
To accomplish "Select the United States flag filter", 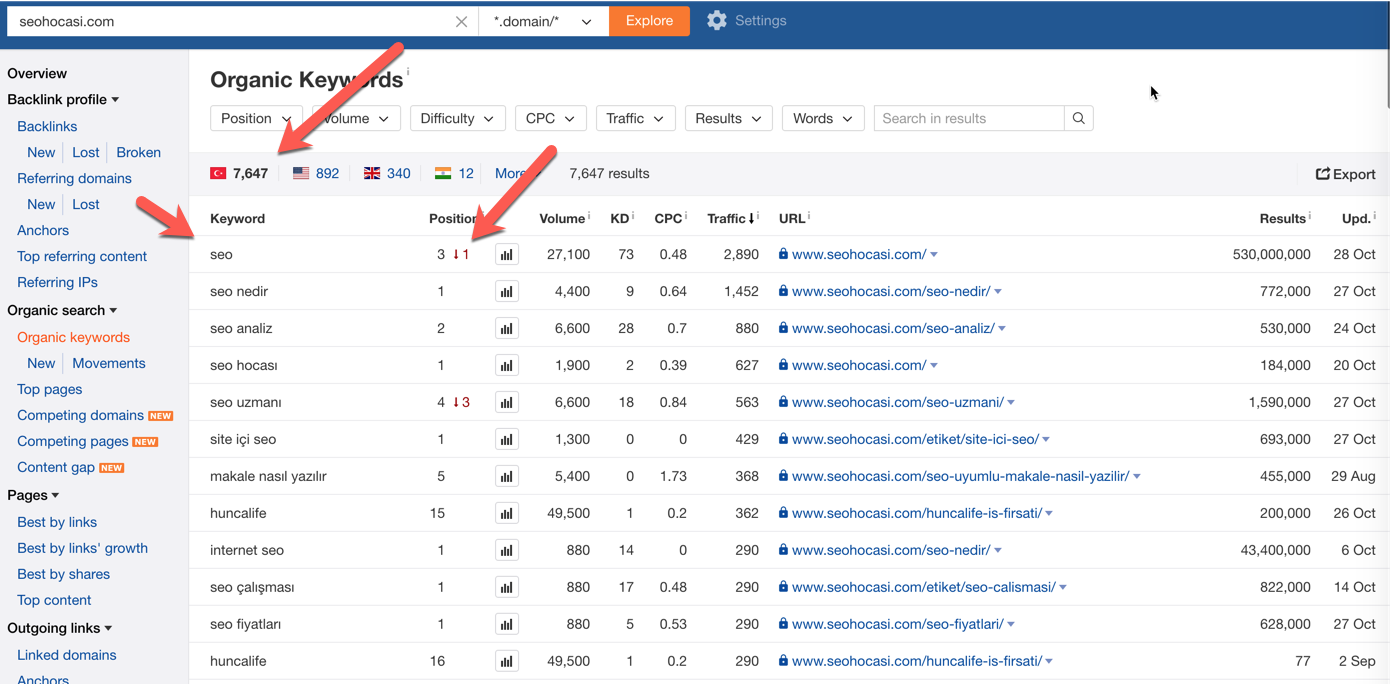I will pos(301,174).
